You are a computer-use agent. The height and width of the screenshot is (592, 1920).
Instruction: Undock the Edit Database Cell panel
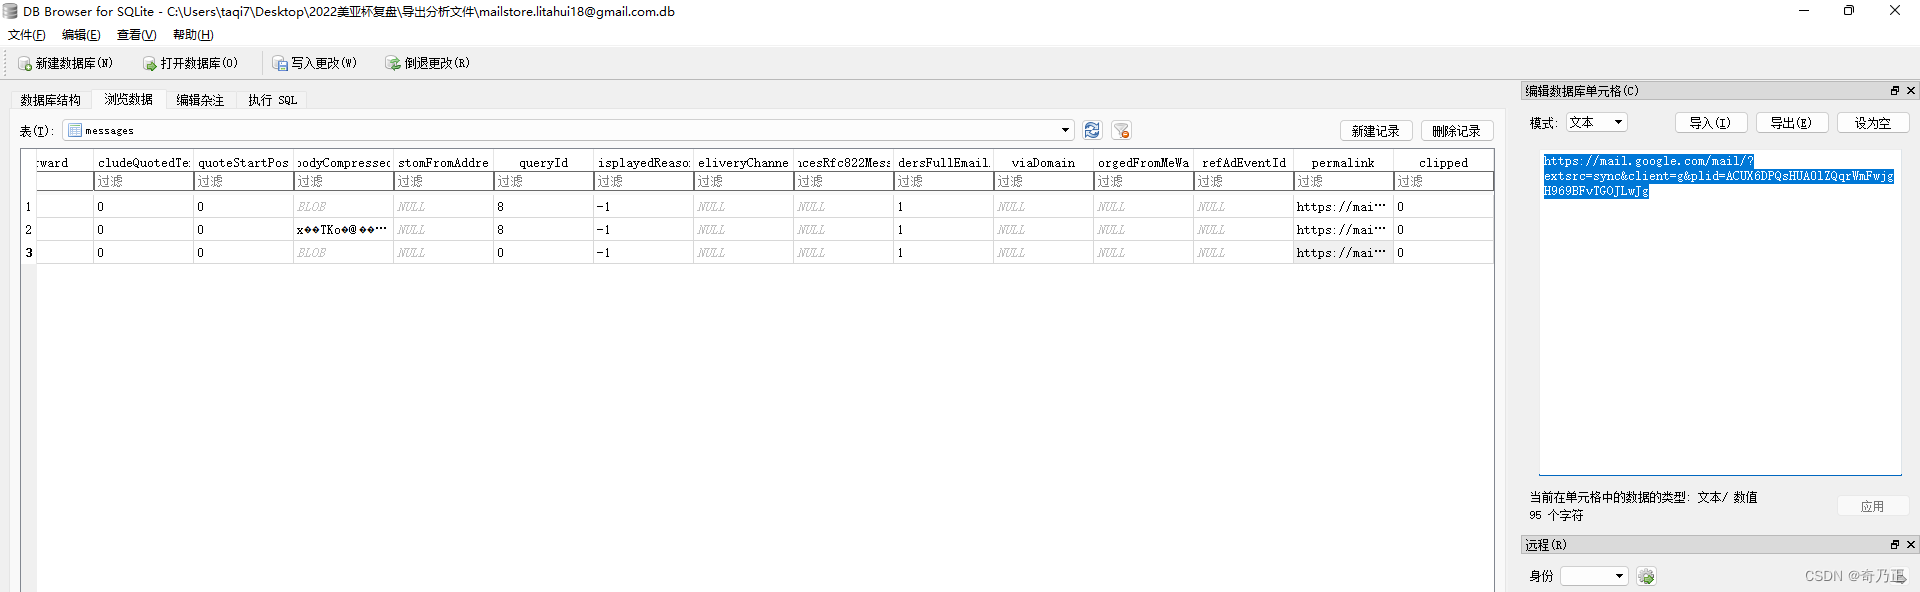tap(1894, 91)
